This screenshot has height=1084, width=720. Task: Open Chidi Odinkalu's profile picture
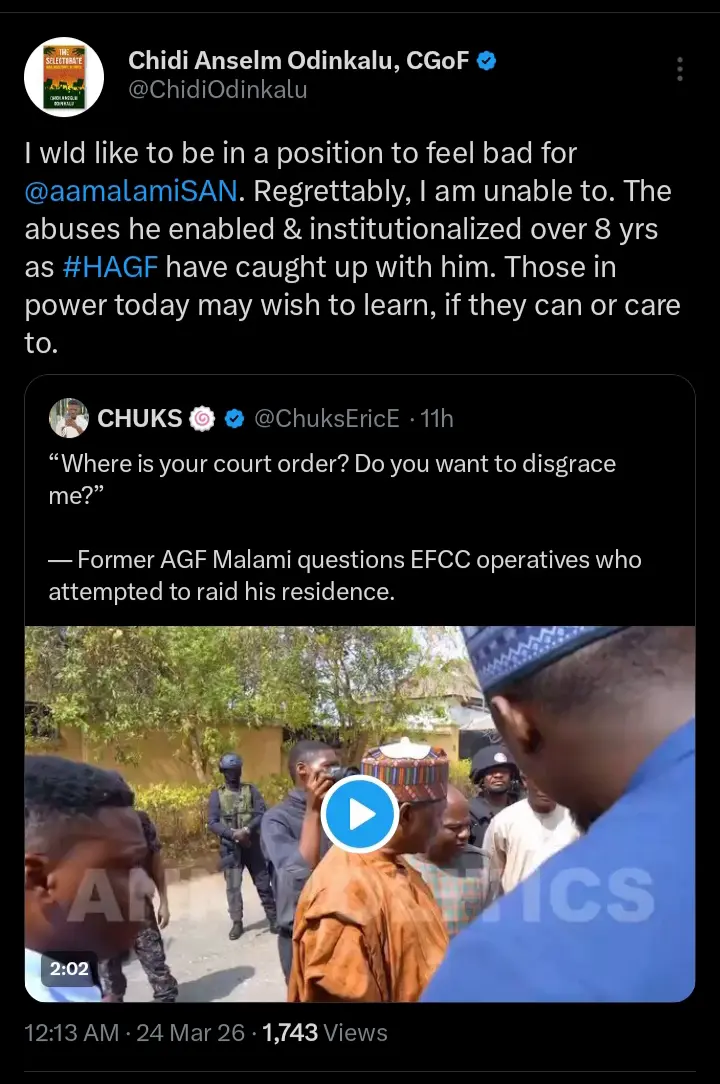coord(62,75)
